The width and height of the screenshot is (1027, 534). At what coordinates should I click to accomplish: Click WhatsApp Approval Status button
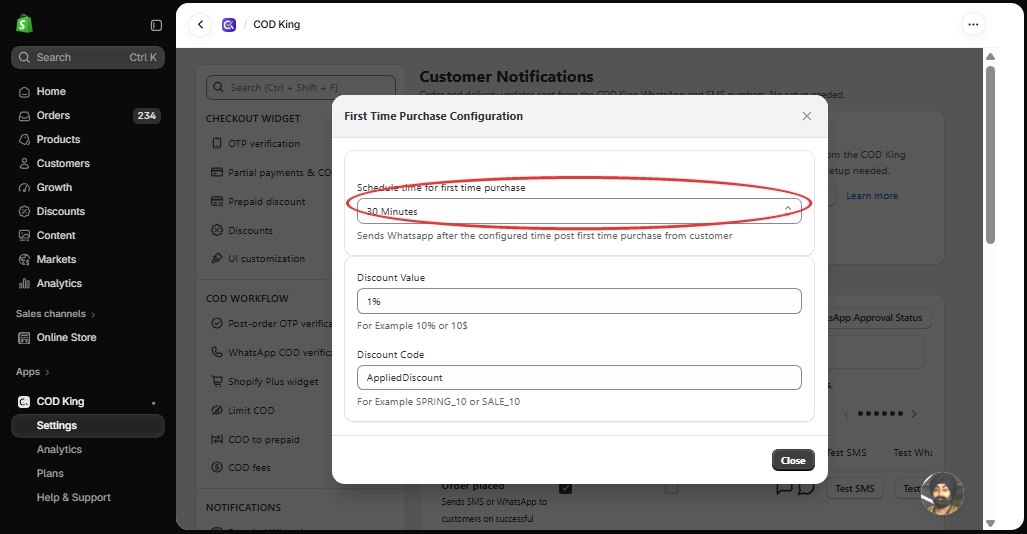[880, 318]
